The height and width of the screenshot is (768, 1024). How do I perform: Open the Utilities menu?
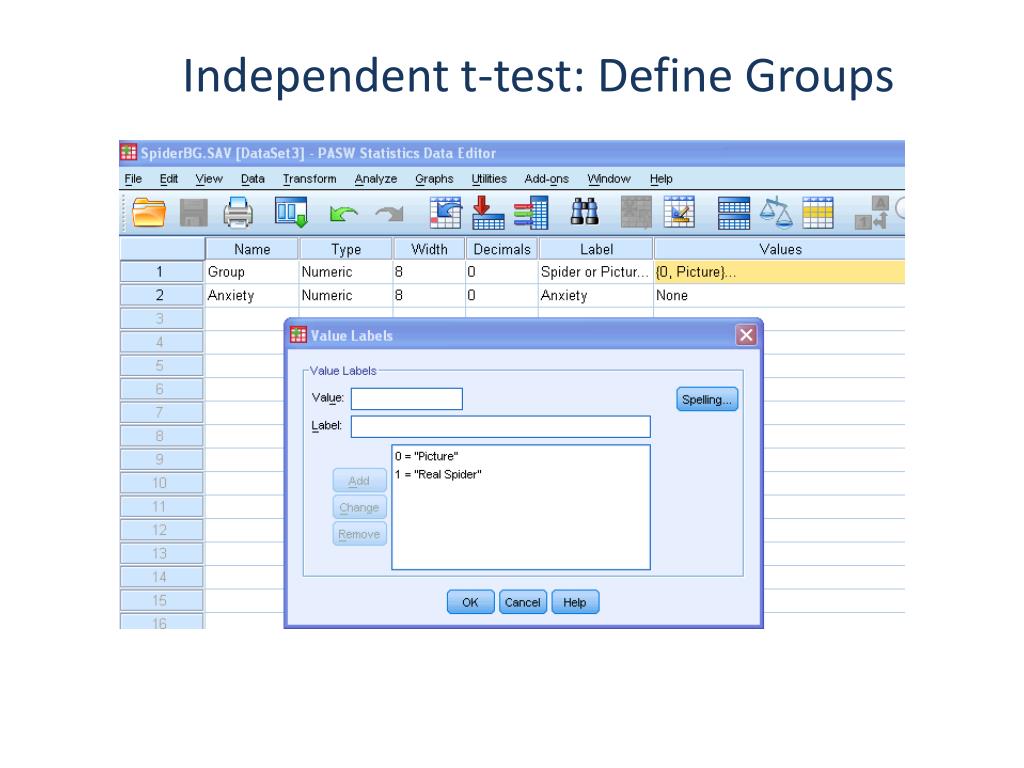tap(489, 179)
